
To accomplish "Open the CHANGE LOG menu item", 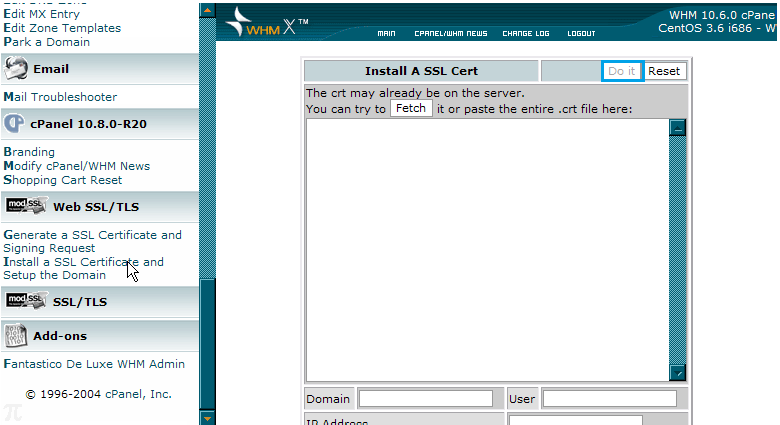I will [x=526, y=33].
